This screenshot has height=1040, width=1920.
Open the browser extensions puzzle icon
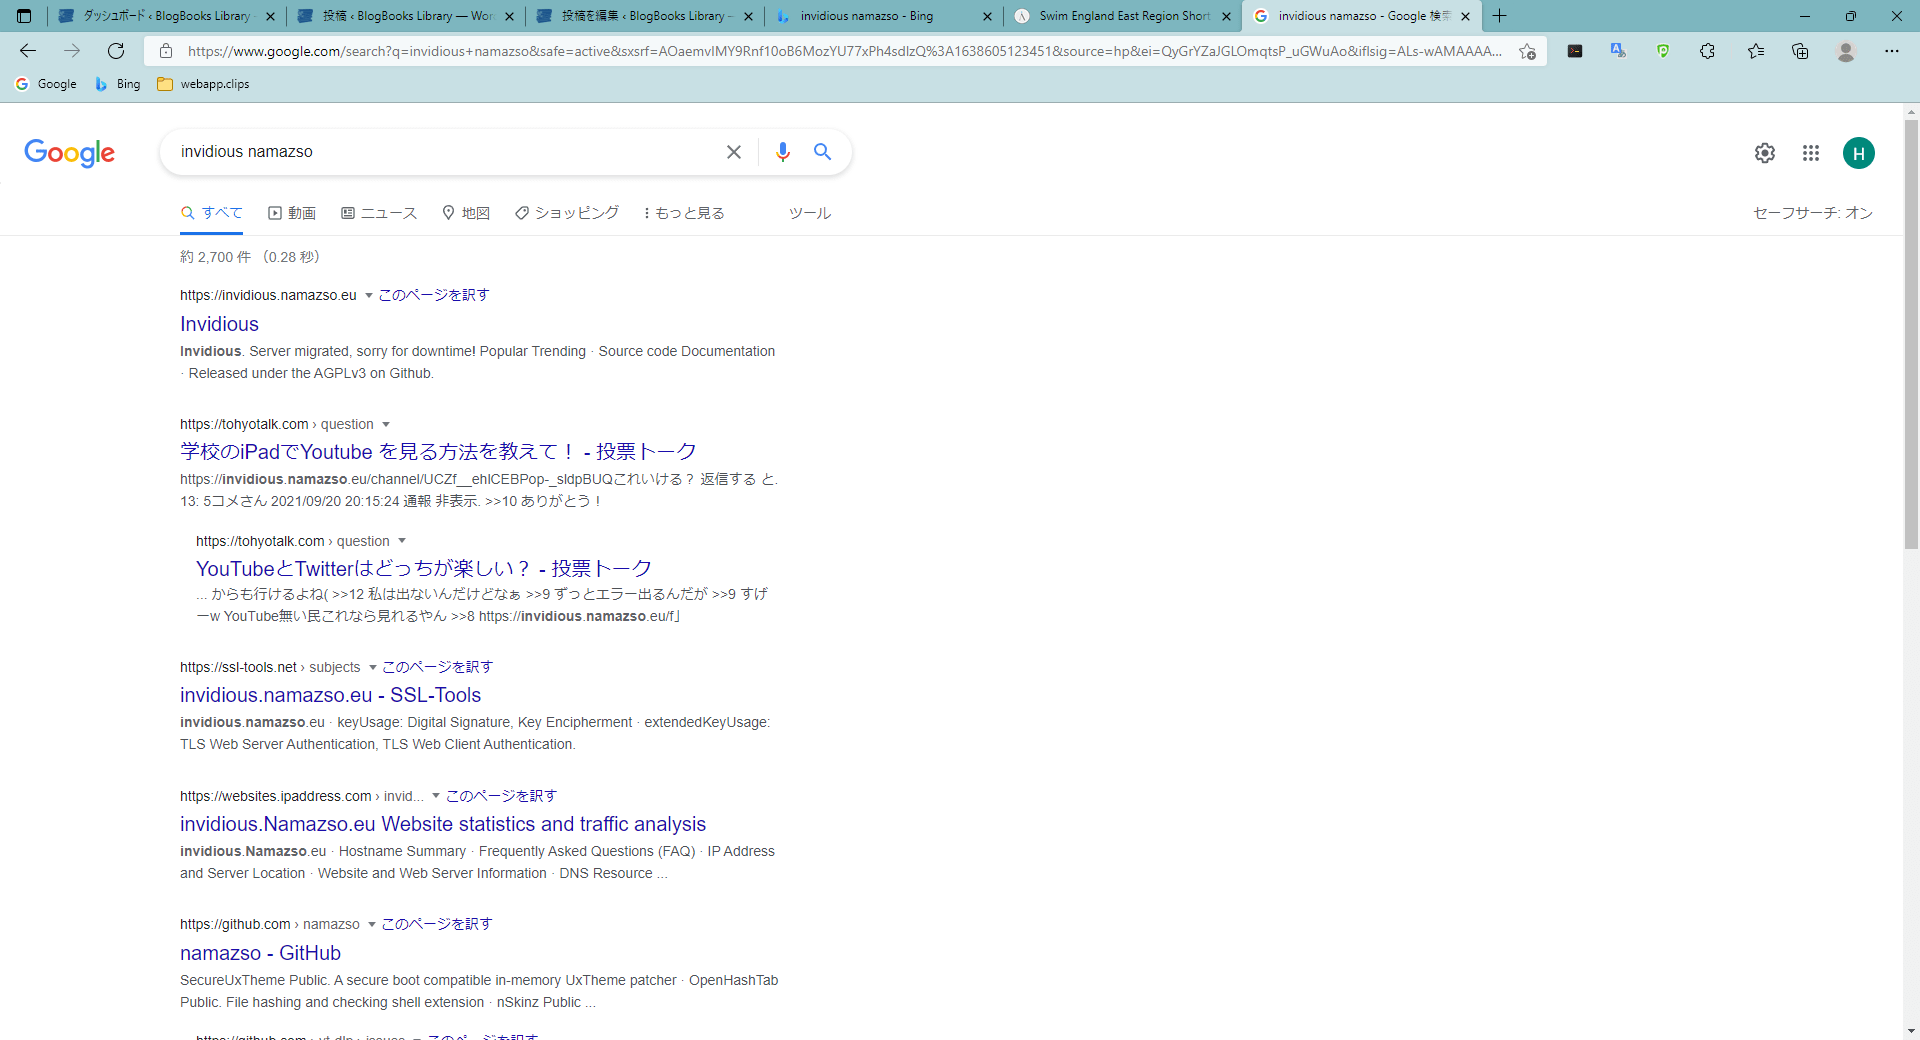click(1707, 51)
